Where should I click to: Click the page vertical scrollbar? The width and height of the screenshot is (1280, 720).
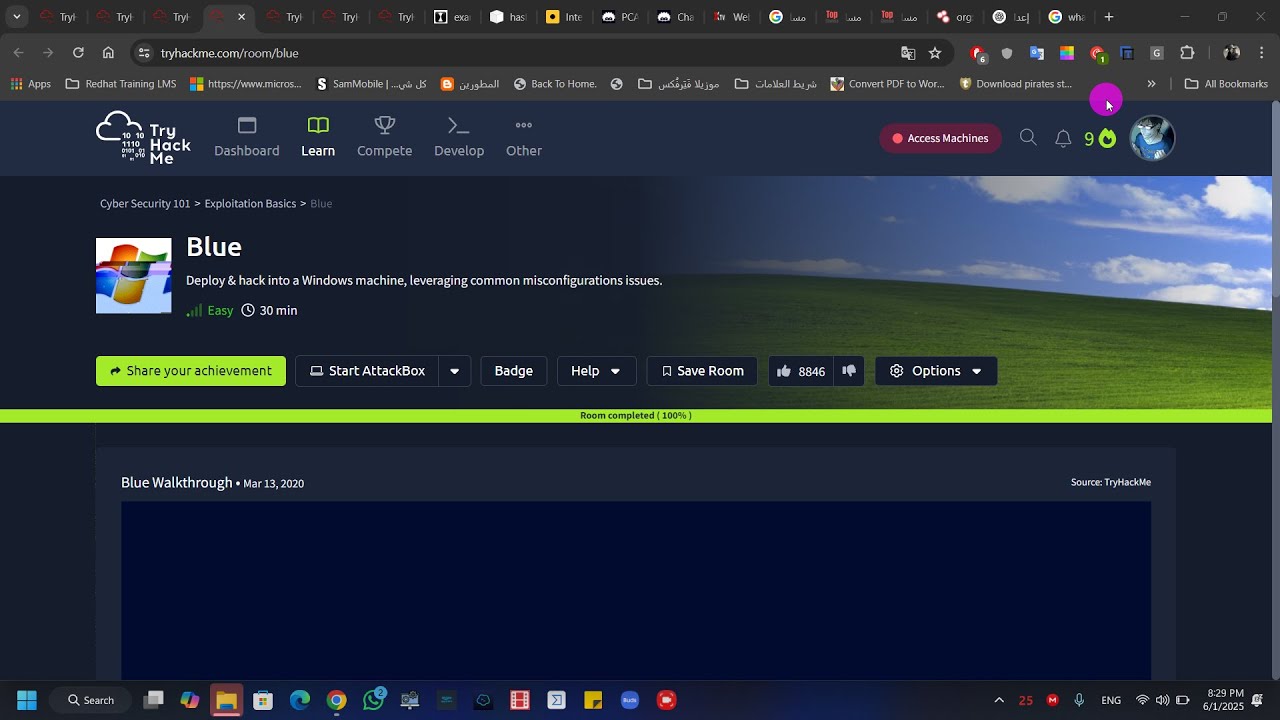[1276, 200]
